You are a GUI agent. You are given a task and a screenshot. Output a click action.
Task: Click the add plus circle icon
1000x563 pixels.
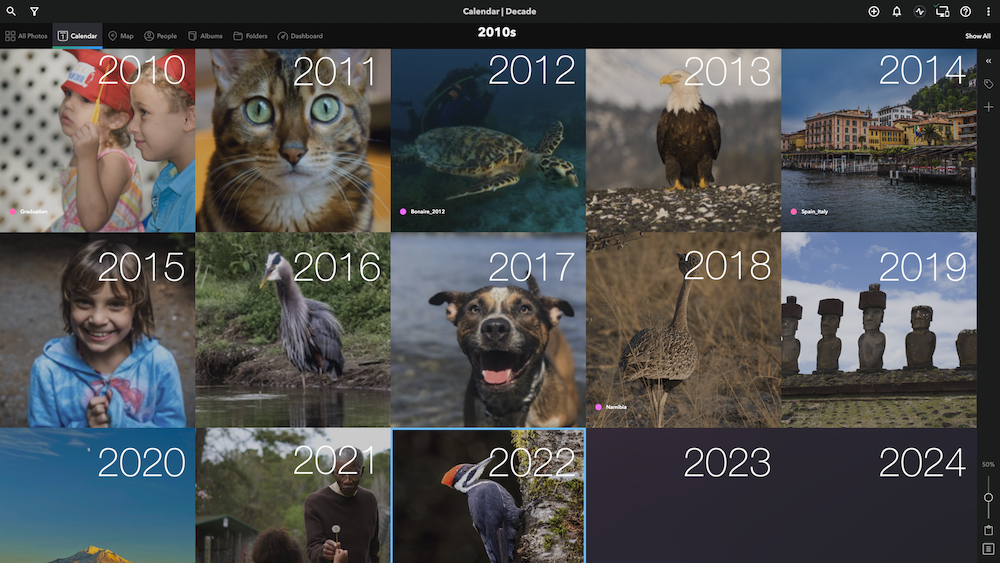(x=874, y=11)
